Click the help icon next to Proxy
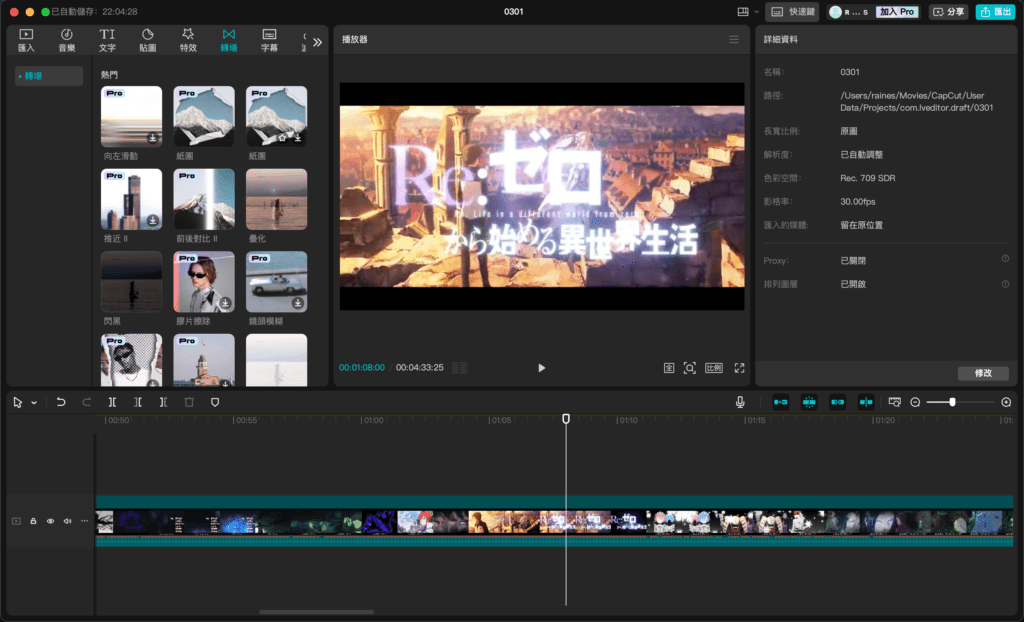 (x=1005, y=259)
